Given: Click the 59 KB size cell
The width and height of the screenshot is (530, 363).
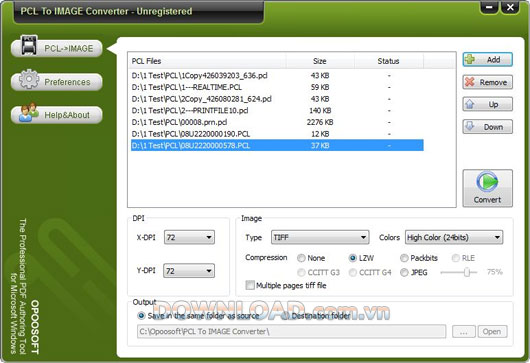Looking at the screenshot, I should [x=320, y=87].
